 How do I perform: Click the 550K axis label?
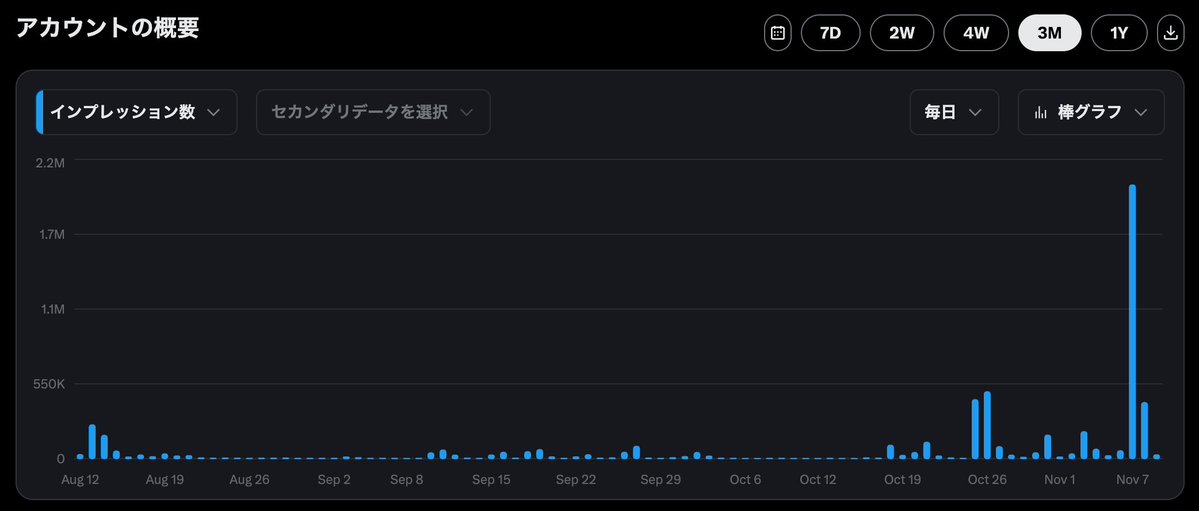(x=47, y=384)
